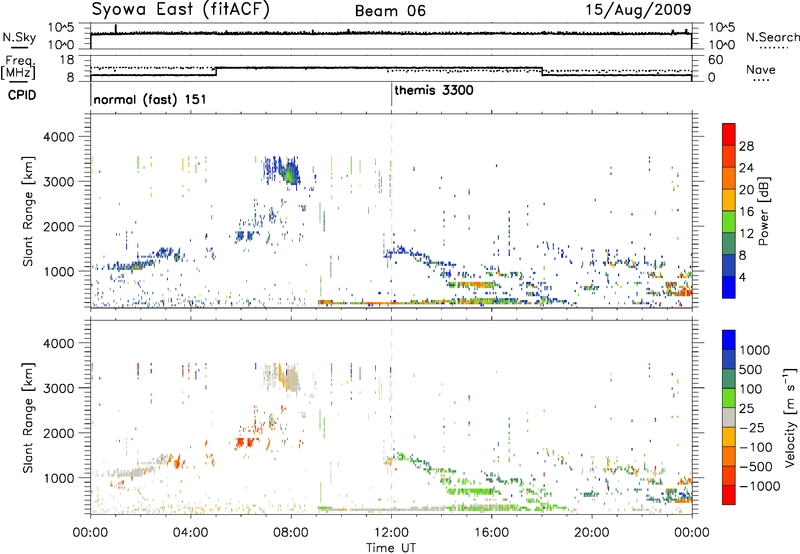Image resolution: width=800 pixels, height=554 pixels.
Task: Click the '00:00' label starting the time axis
Action: (90, 533)
